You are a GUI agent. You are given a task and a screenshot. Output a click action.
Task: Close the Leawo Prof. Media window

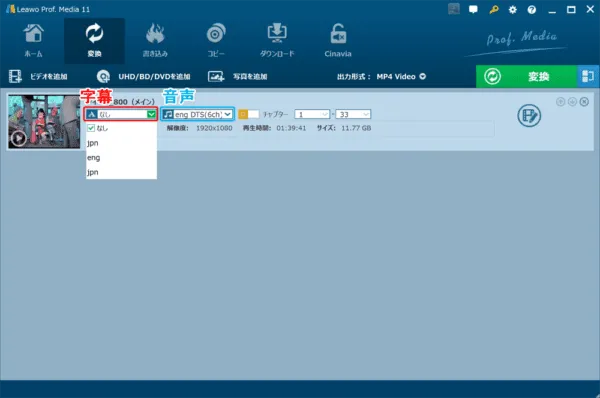click(x=590, y=9)
